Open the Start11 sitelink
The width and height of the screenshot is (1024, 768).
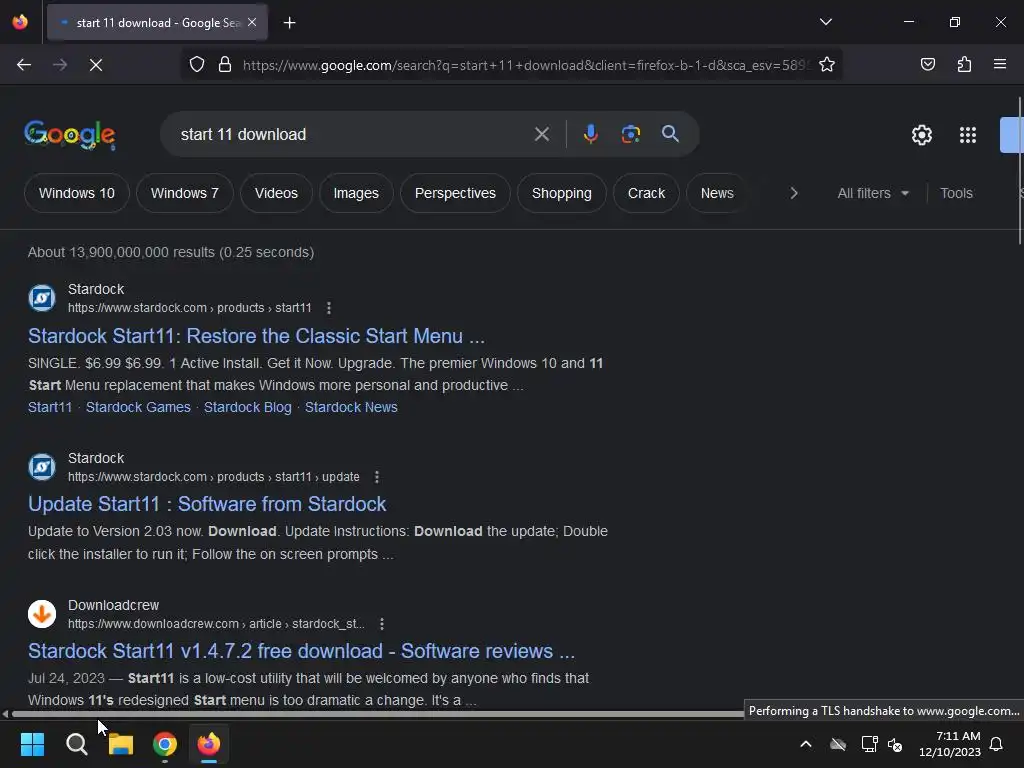click(50, 407)
